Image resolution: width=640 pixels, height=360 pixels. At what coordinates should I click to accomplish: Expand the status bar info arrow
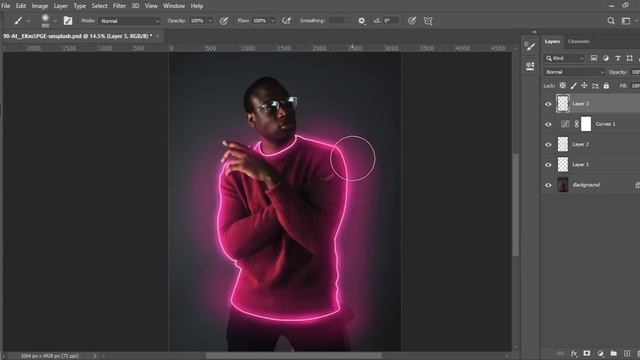click(94, 356)
